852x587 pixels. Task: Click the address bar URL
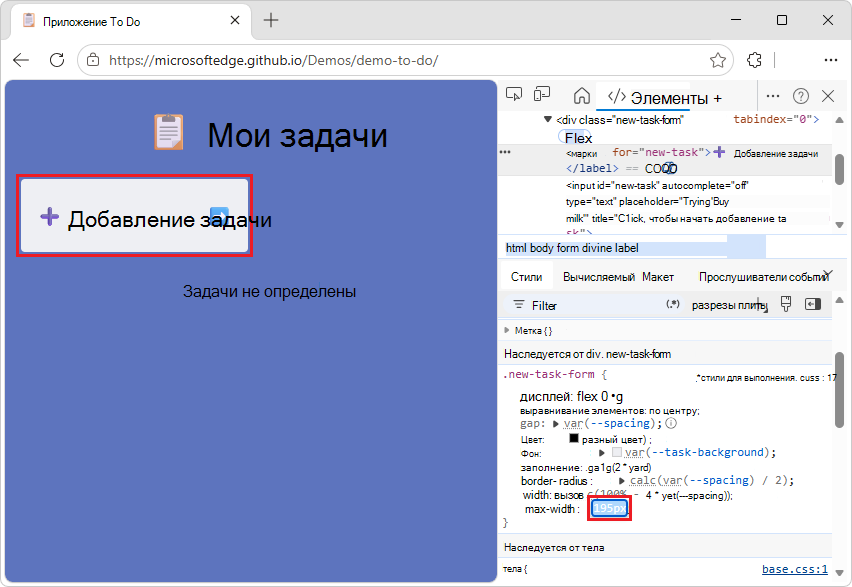click(273, 60)
